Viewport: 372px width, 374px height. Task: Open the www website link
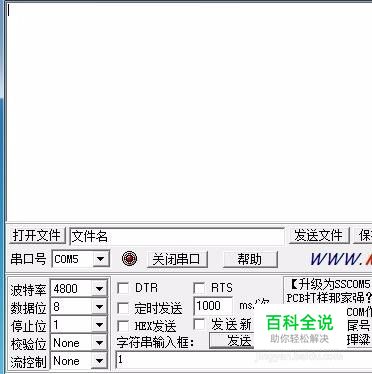(x=341, y=259)
